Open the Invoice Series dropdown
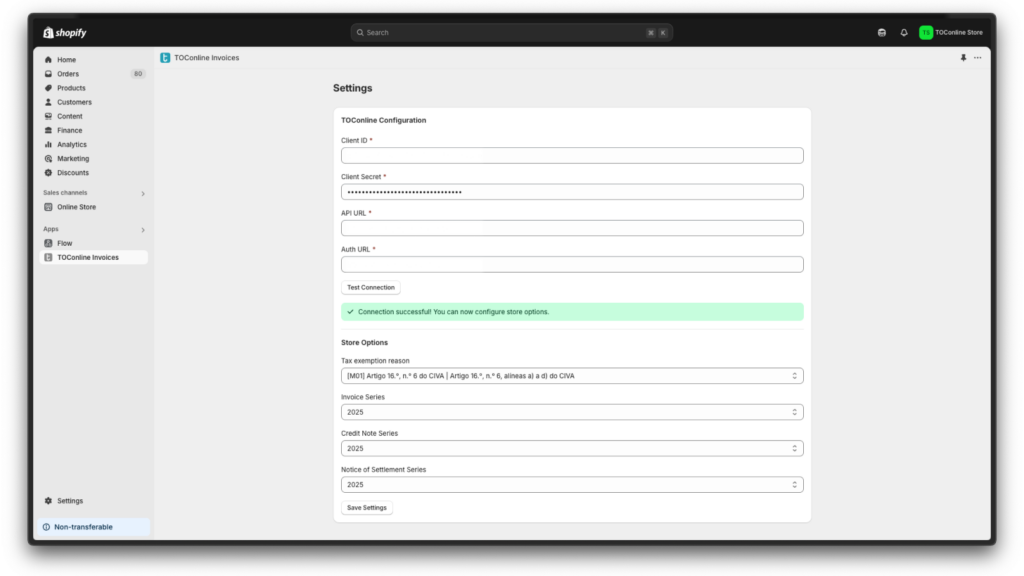Image resolution: width=1024 pixels, height=576 pixels. click(572, 412)
